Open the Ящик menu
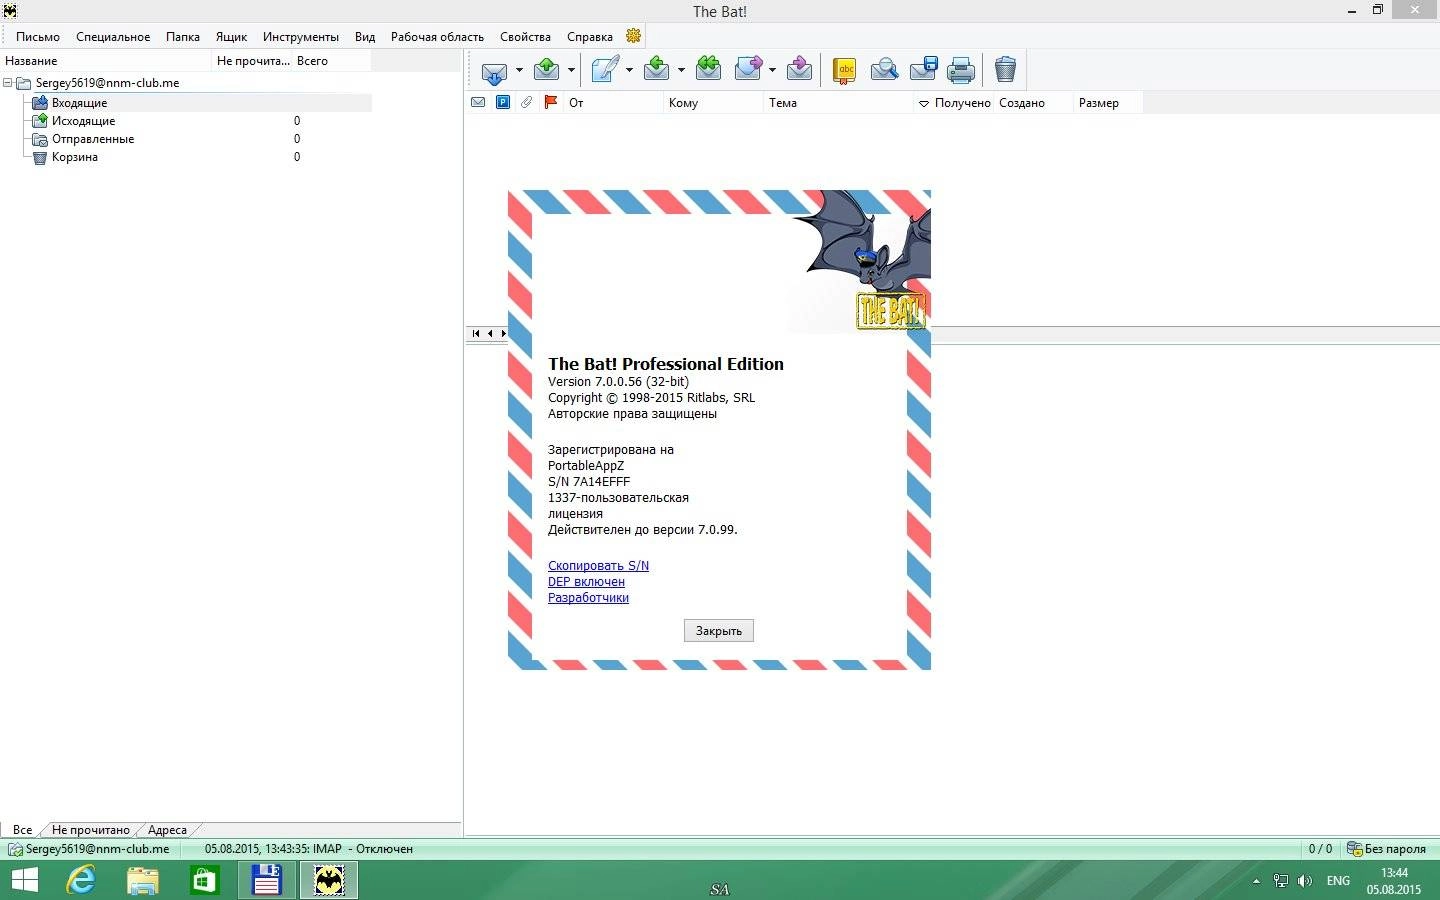1440x900 pixels. point(231,37)
